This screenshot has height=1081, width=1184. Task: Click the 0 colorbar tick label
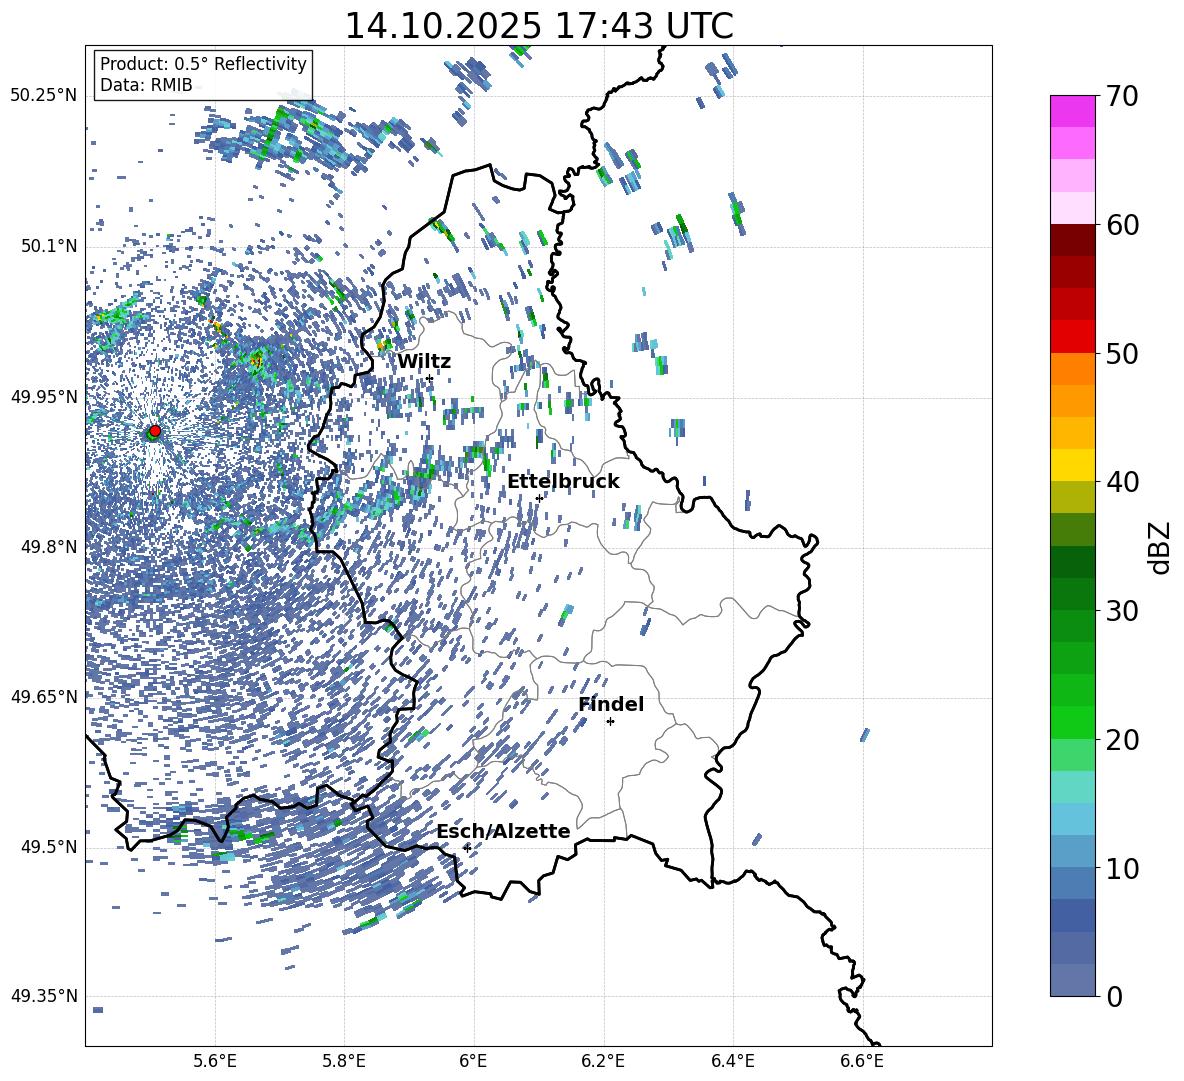(1114, 996)
